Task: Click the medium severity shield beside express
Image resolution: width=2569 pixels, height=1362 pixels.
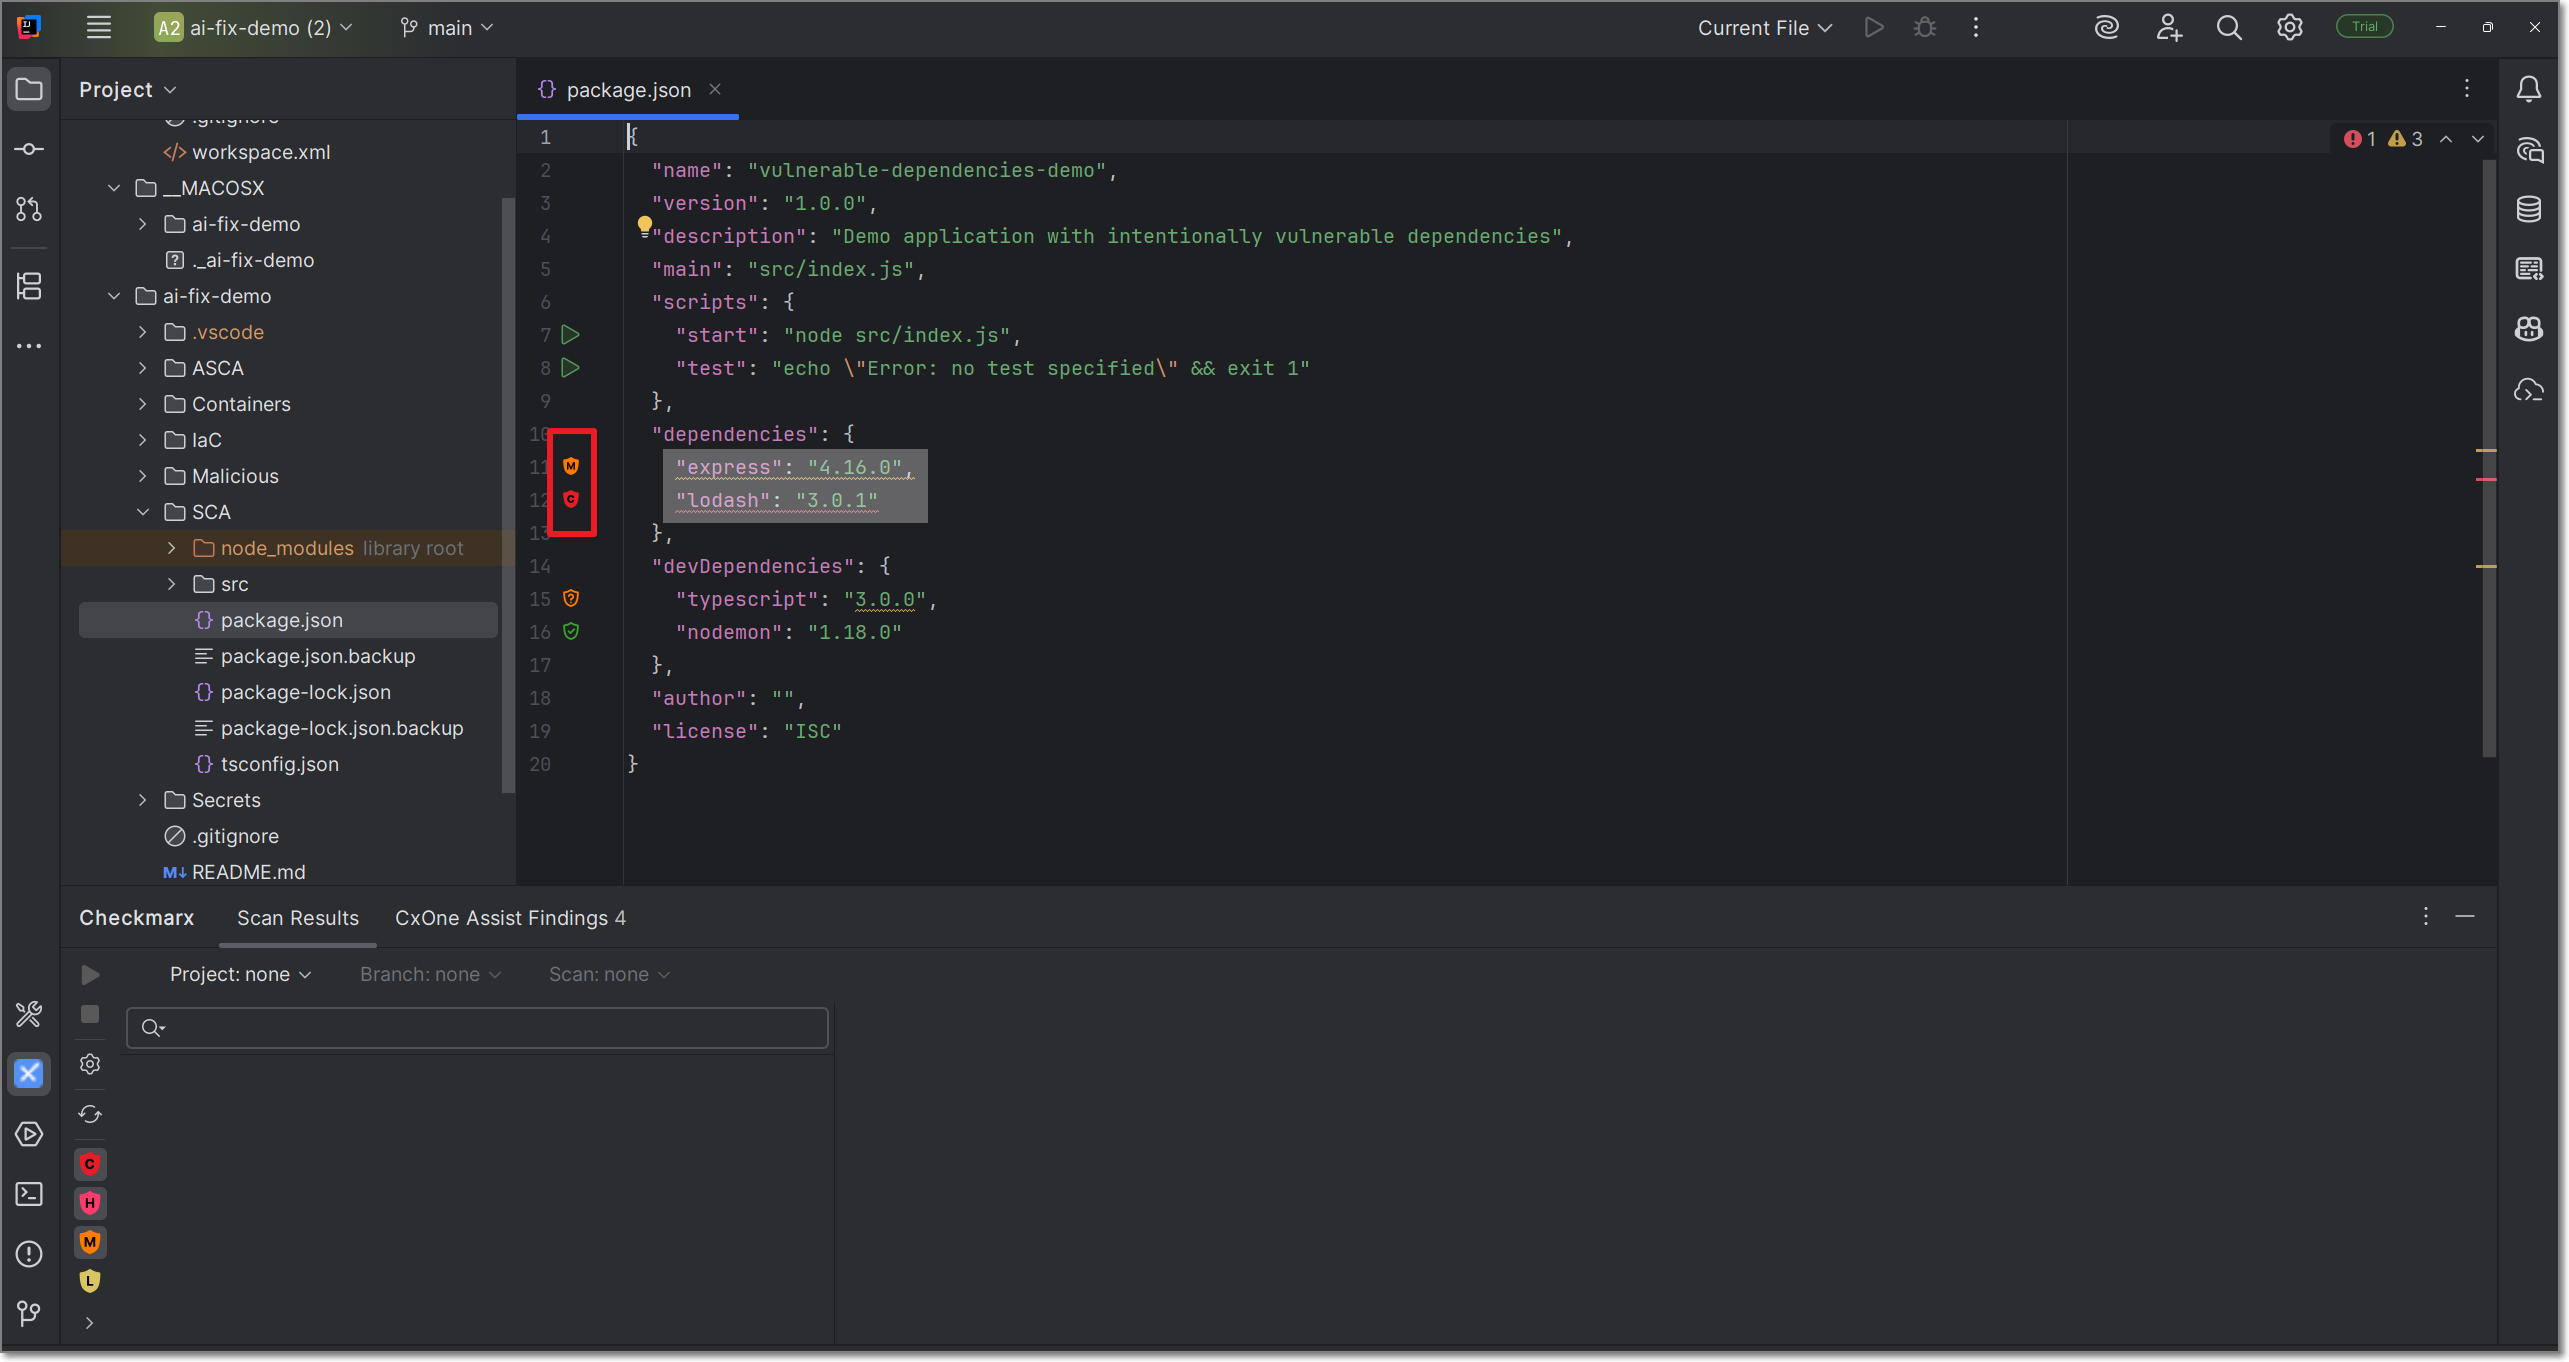Action: click(571, 466)
